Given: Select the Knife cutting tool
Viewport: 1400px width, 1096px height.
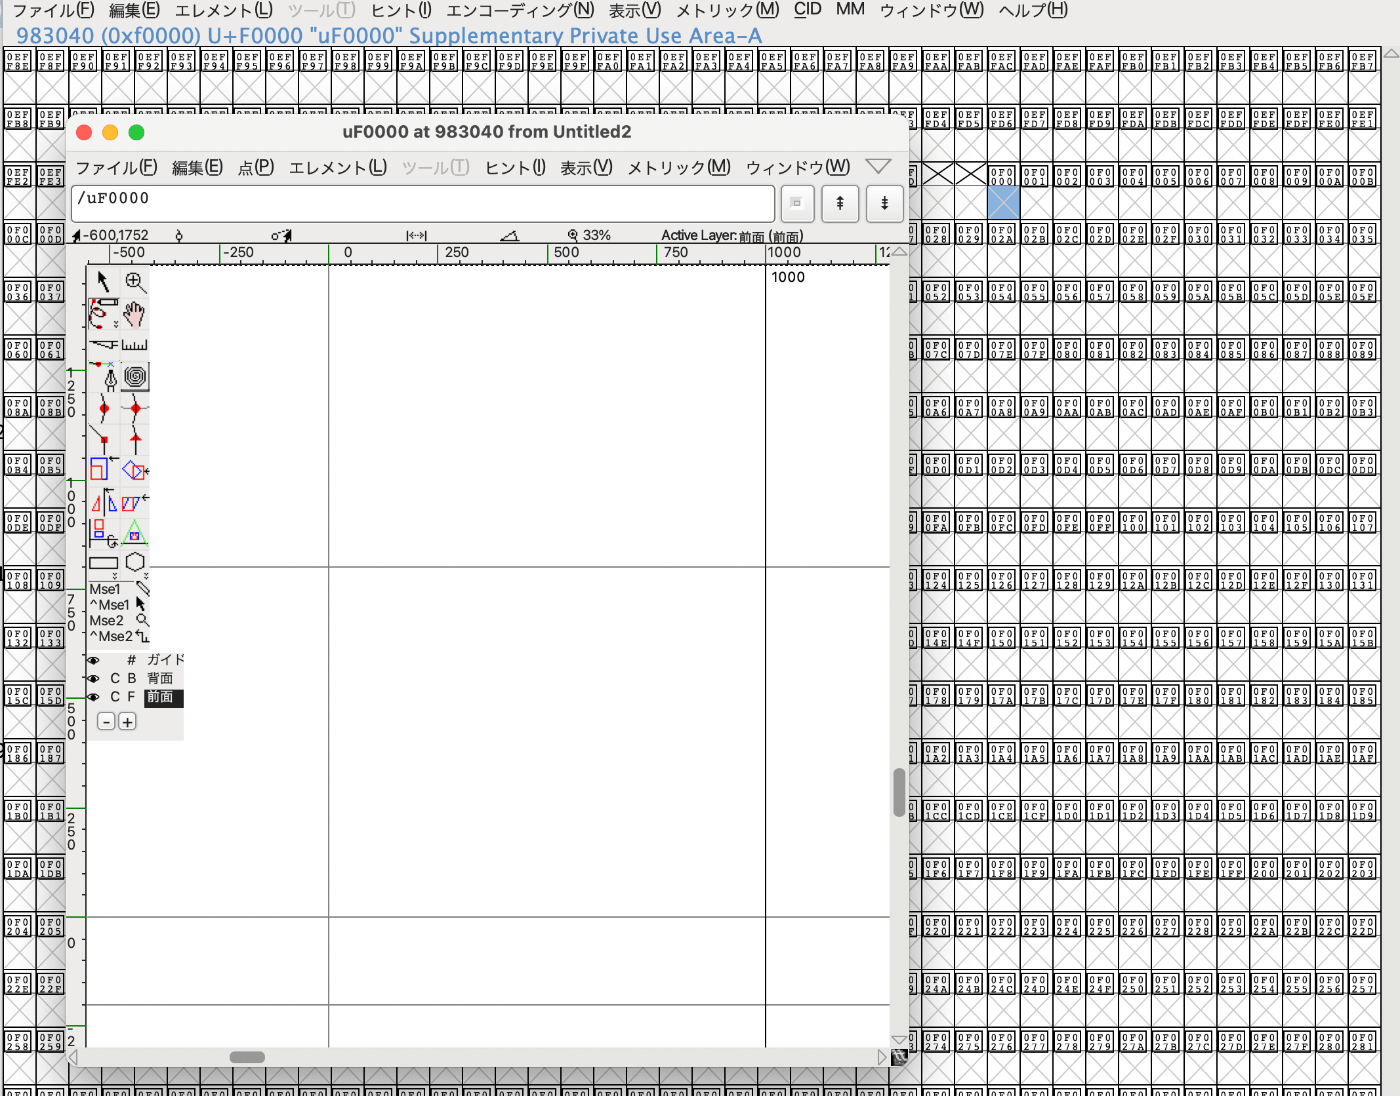Looking at the screenshot, I should pyautogui.click(x=103, y=345).
